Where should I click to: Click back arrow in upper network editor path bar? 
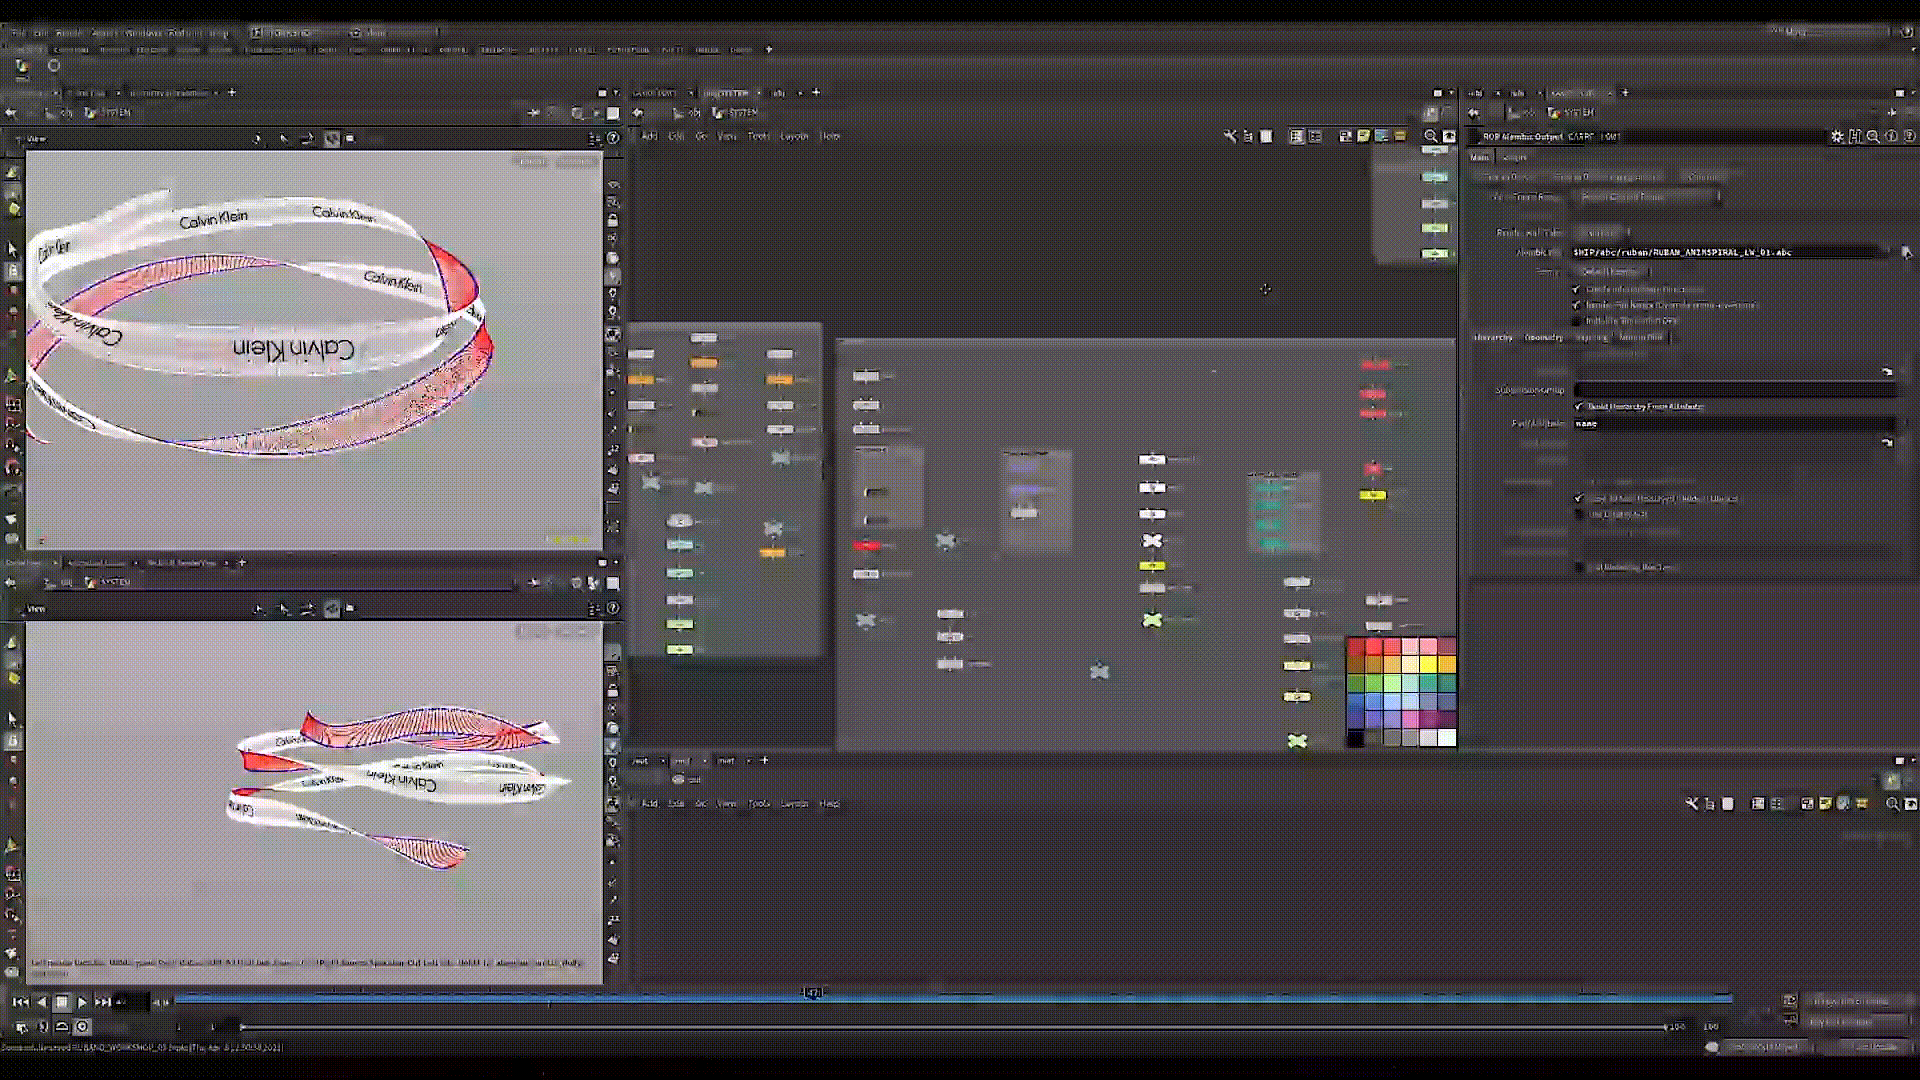pos(637,113)
